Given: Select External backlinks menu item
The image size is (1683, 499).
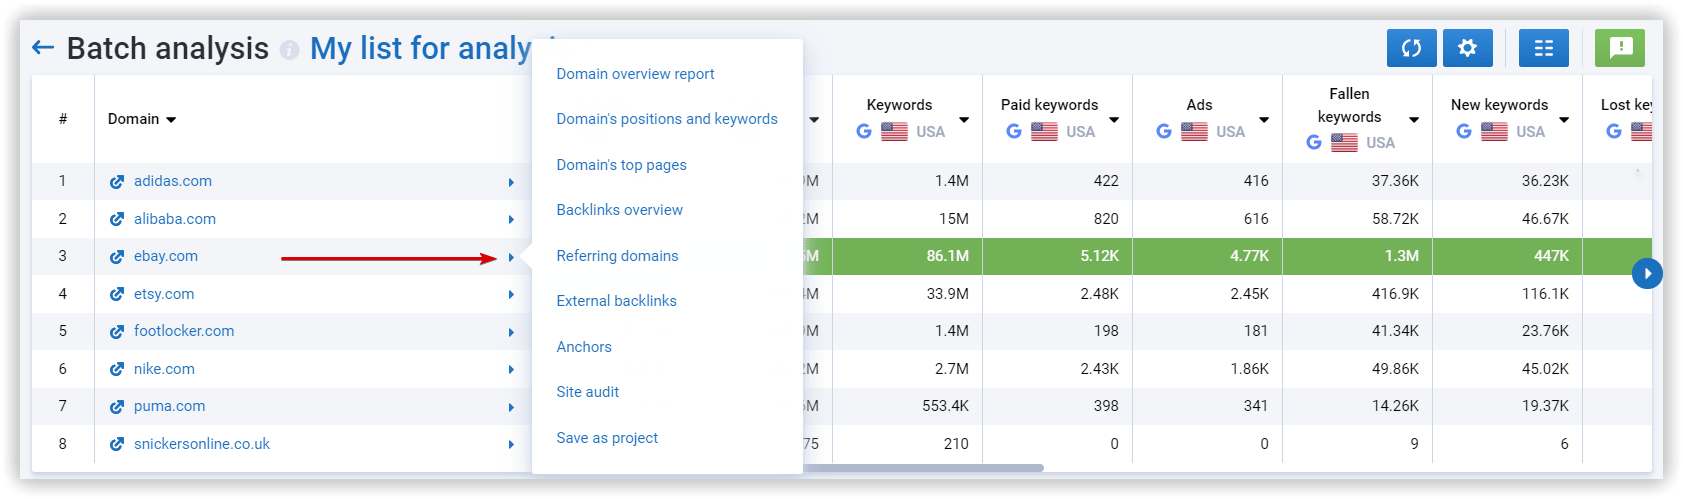Looking at the screenshot, I should click(x=616, y=301).
